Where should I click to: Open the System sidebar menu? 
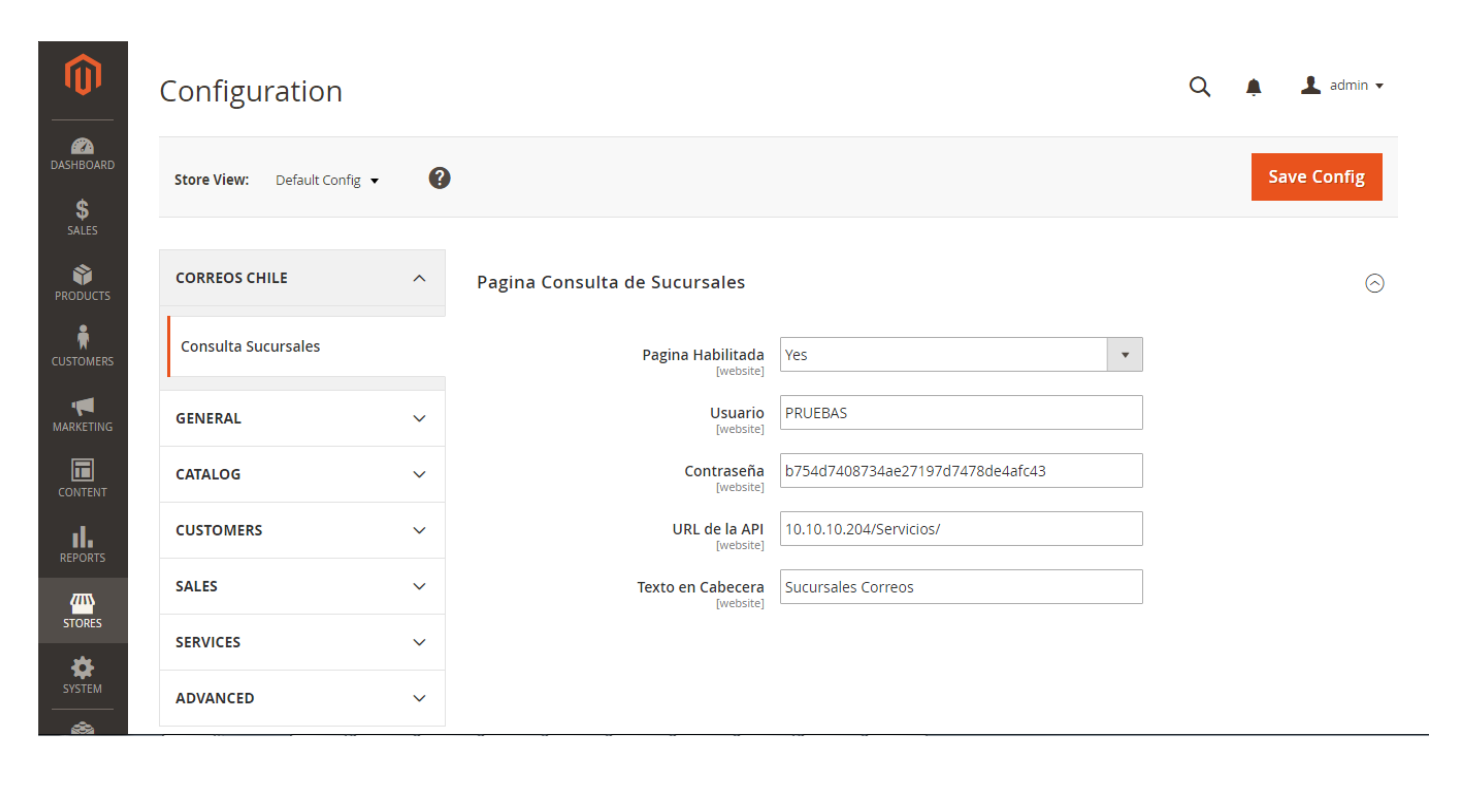tap(83, 676)
